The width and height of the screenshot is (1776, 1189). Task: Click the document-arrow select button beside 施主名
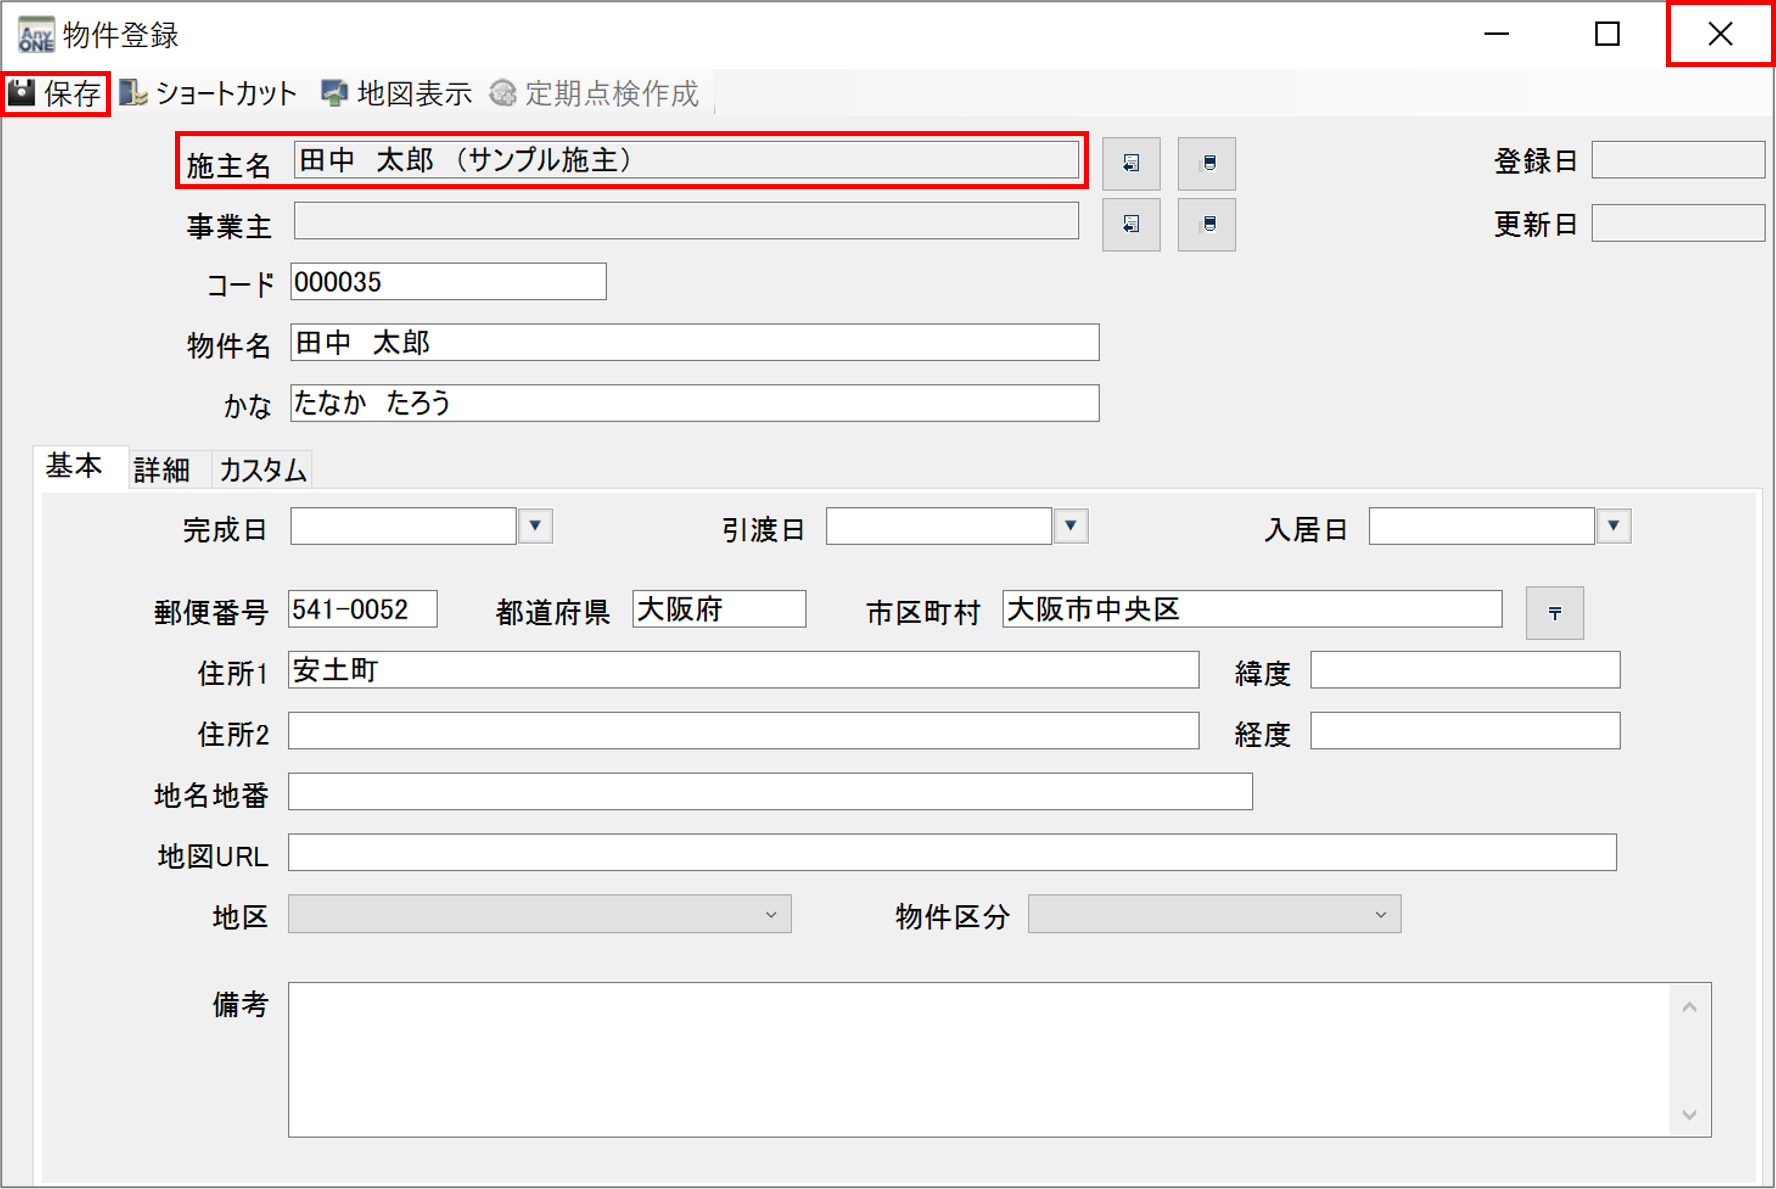1131,163
